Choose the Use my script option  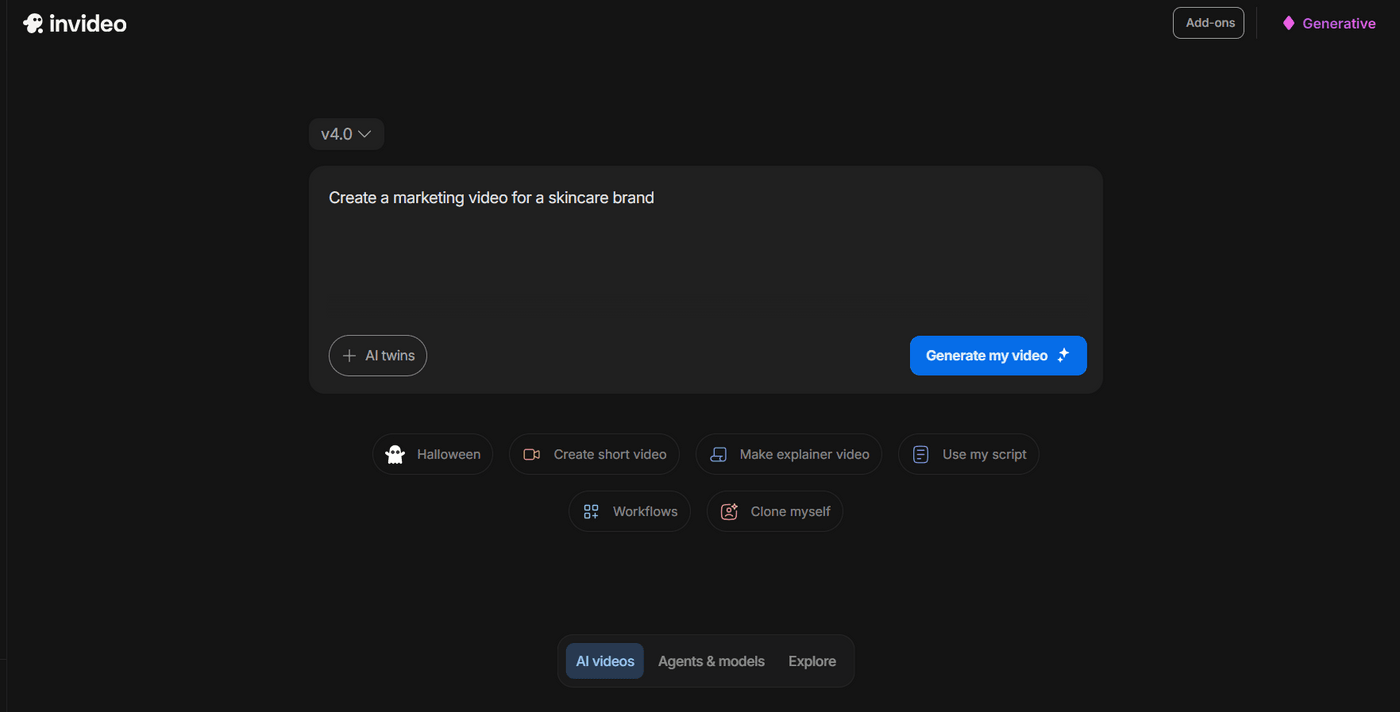point(984,454)
